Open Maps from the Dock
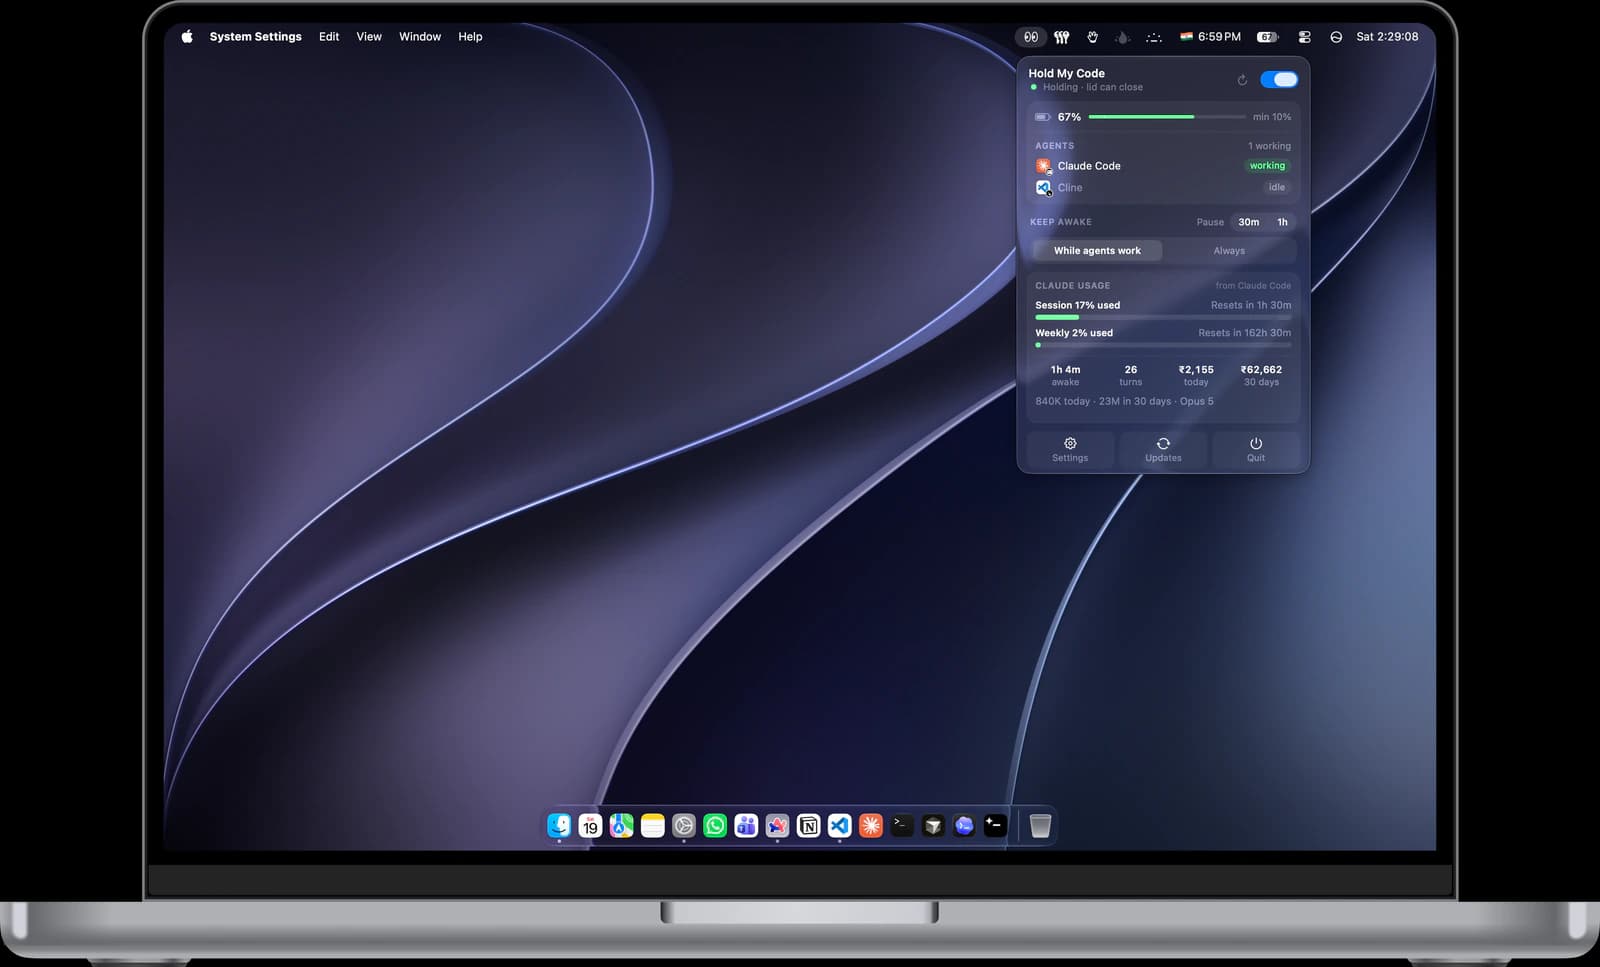The image size is (1600, 967). pyautogui.click(x=621, y=825)
